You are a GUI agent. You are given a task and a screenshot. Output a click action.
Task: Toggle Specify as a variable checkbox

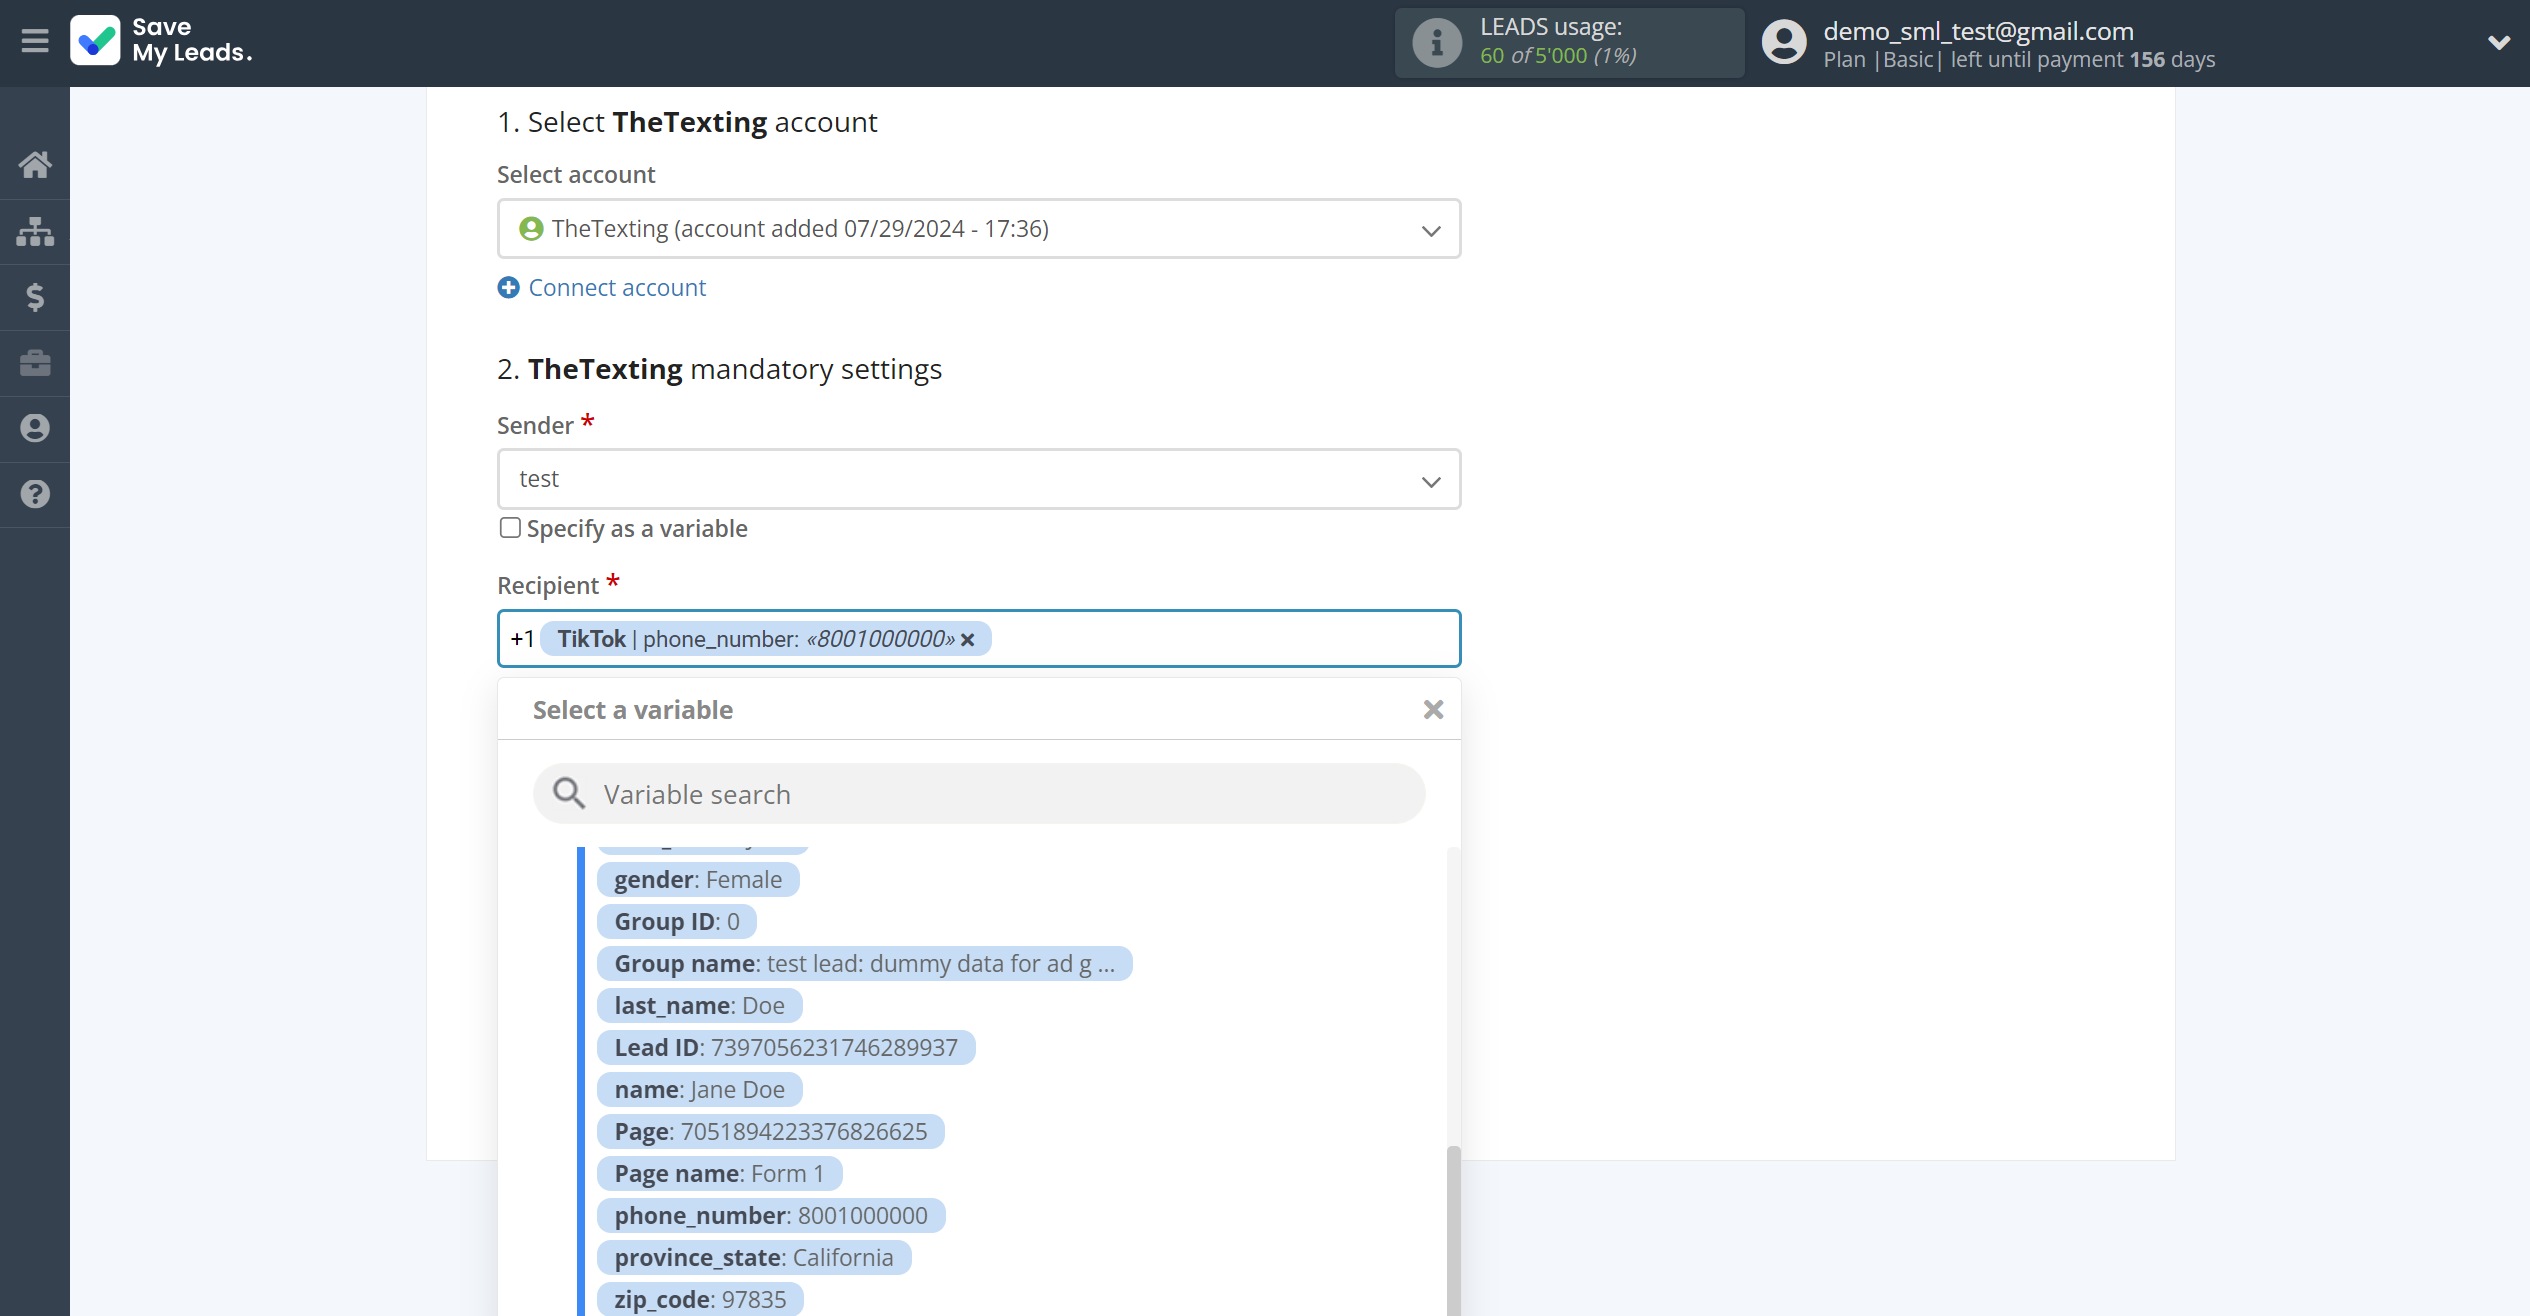pos(510,528)
